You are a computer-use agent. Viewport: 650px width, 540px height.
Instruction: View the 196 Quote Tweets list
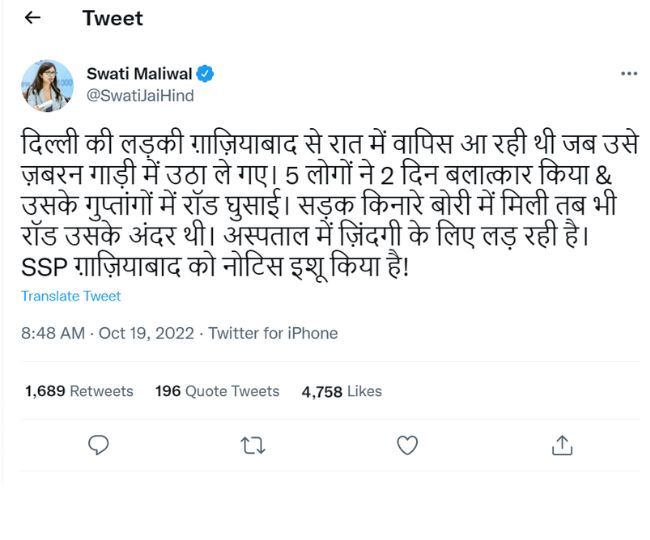[x=218, y=391]
